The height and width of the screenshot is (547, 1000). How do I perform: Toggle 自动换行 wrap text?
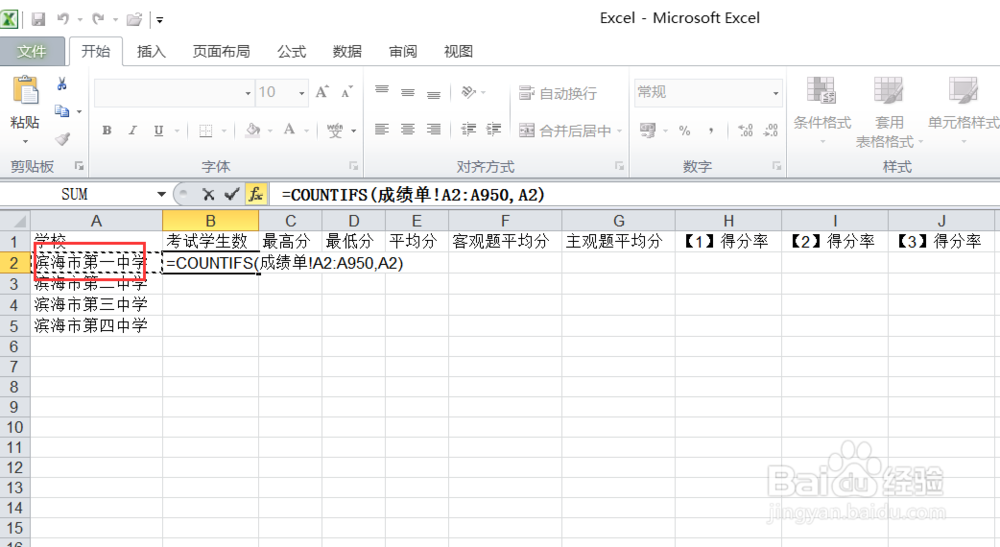pos(558,93)
